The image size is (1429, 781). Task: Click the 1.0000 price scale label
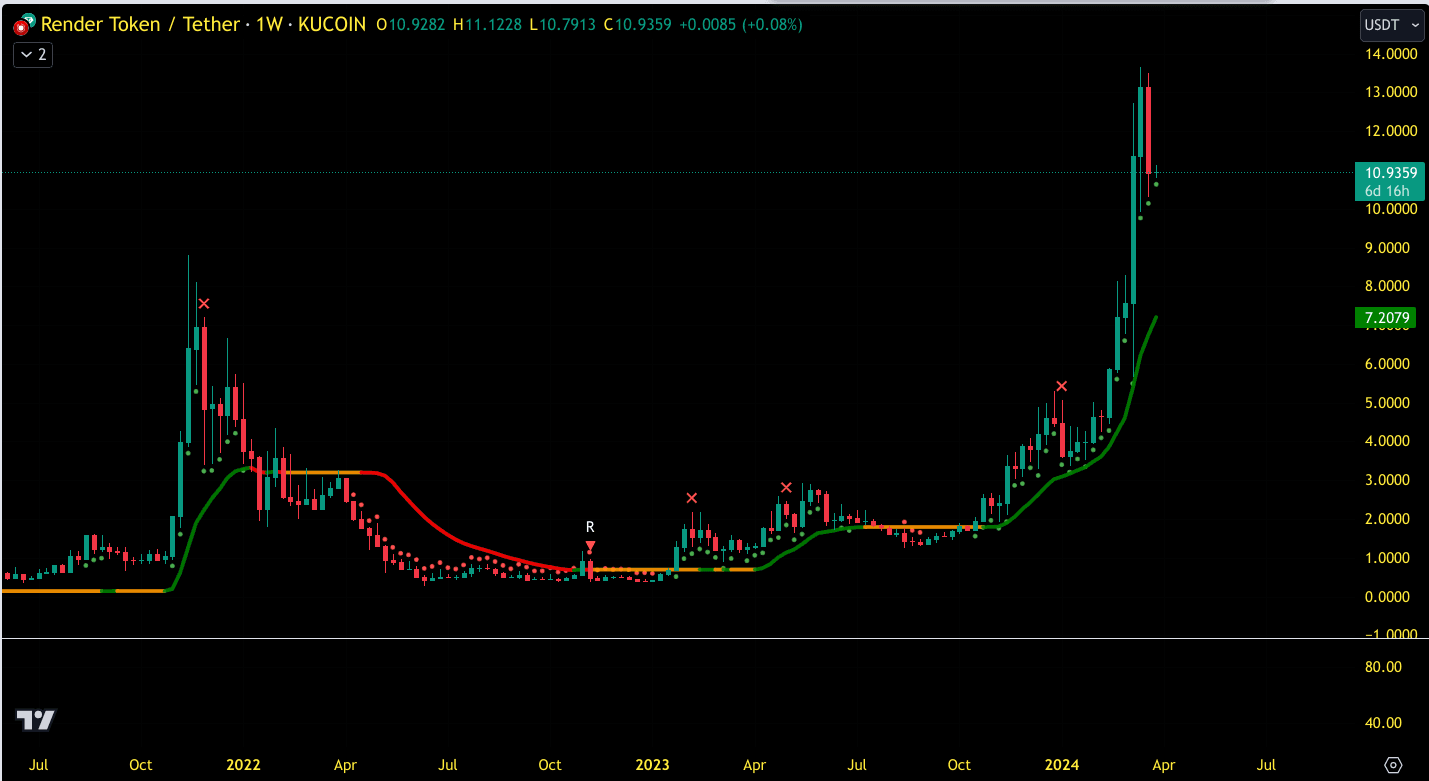[x=1389, y=558]
